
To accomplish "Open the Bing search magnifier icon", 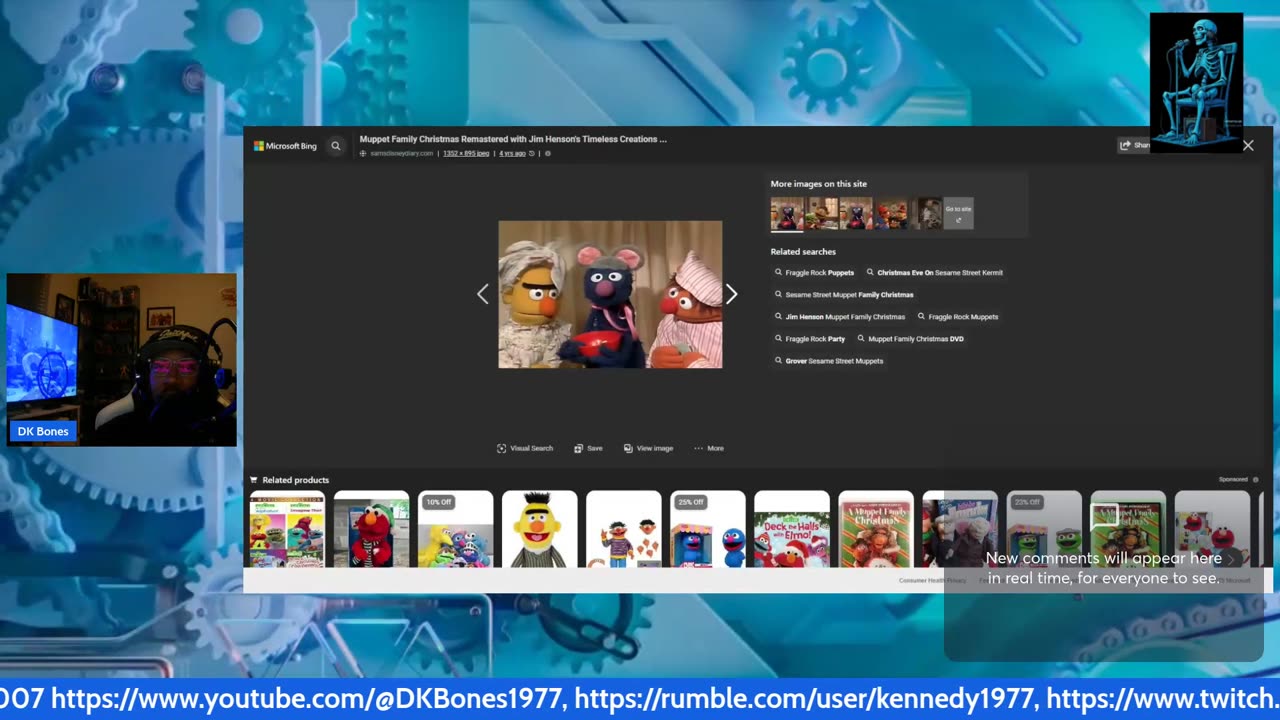I will 336,146.
